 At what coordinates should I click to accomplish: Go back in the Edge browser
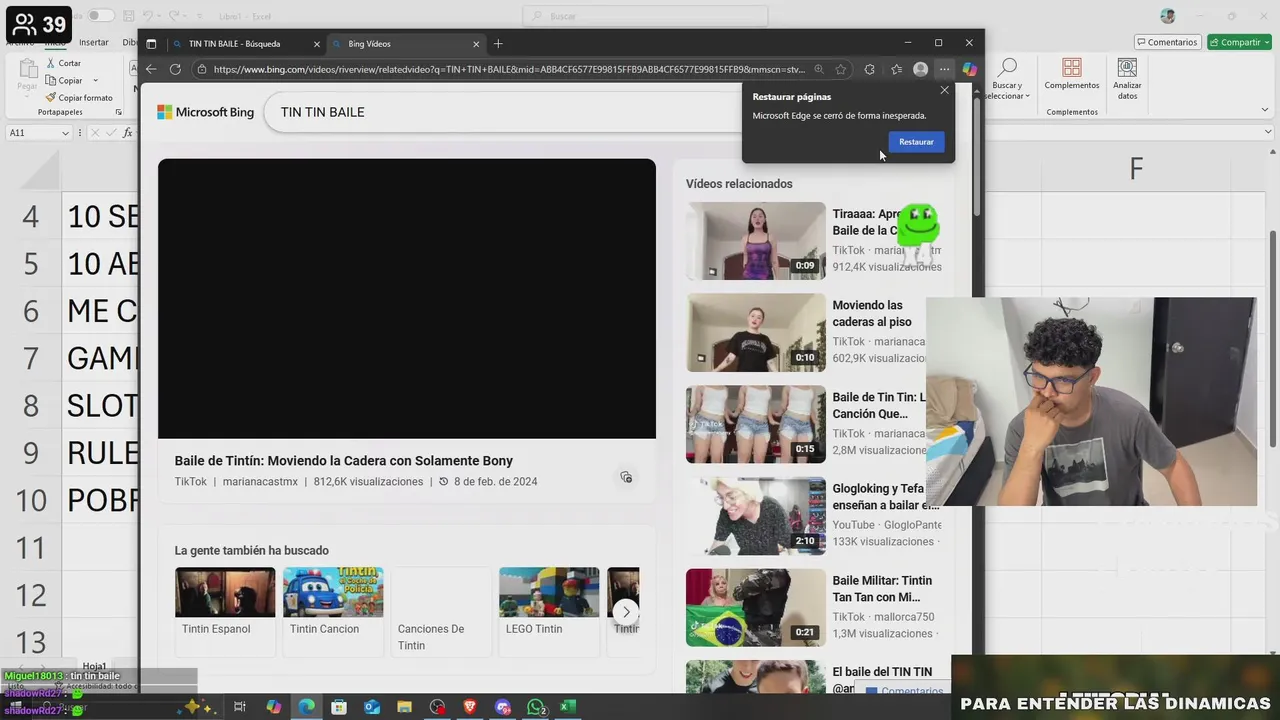[x=151, y=69]
